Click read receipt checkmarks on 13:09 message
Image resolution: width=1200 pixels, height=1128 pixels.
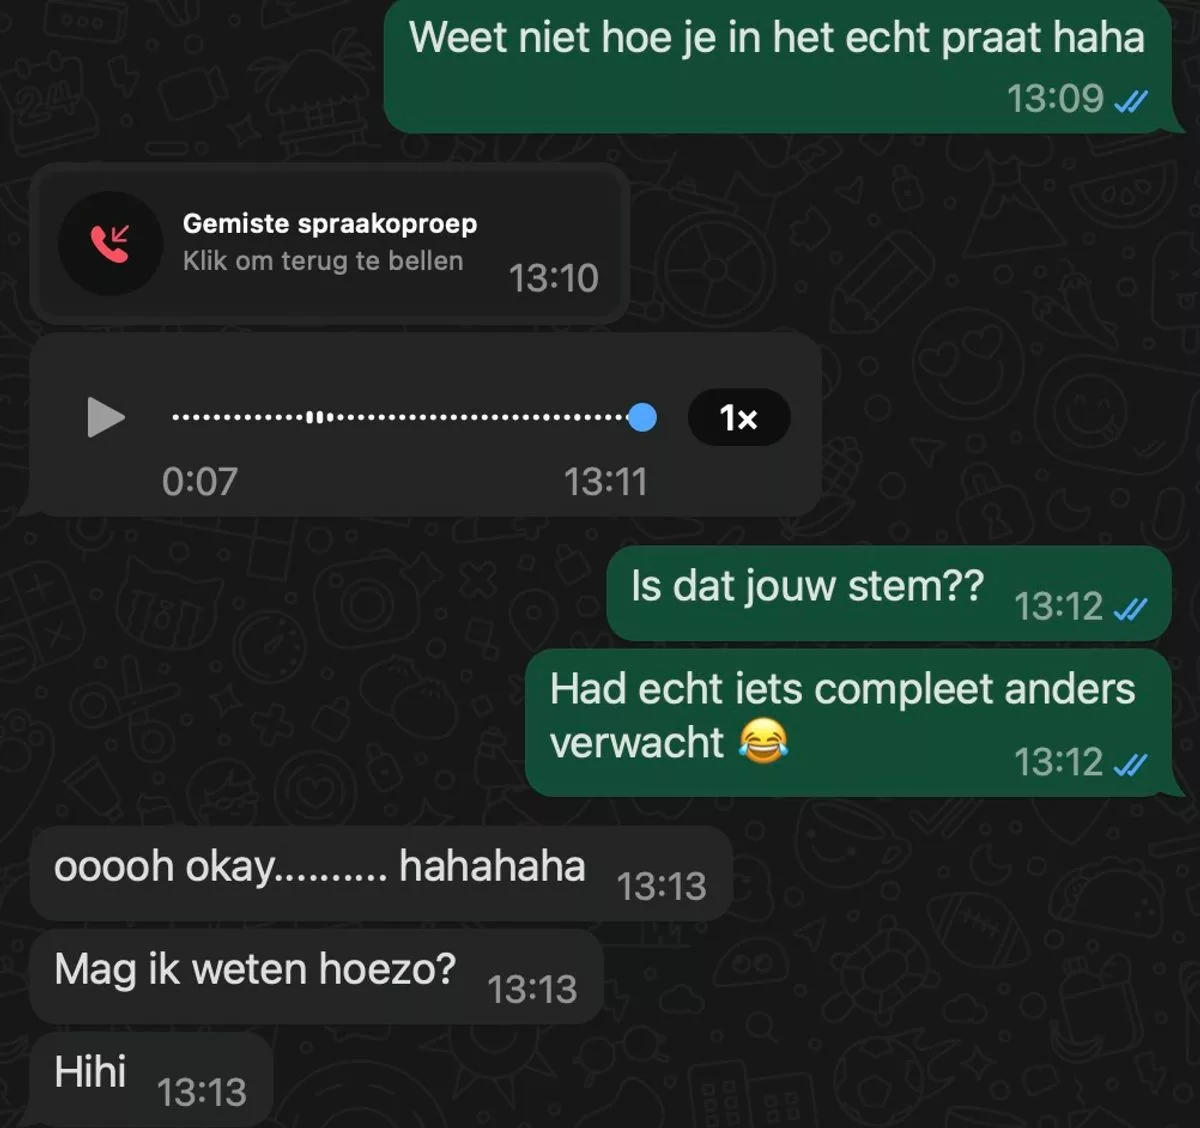click(1131, 101)
